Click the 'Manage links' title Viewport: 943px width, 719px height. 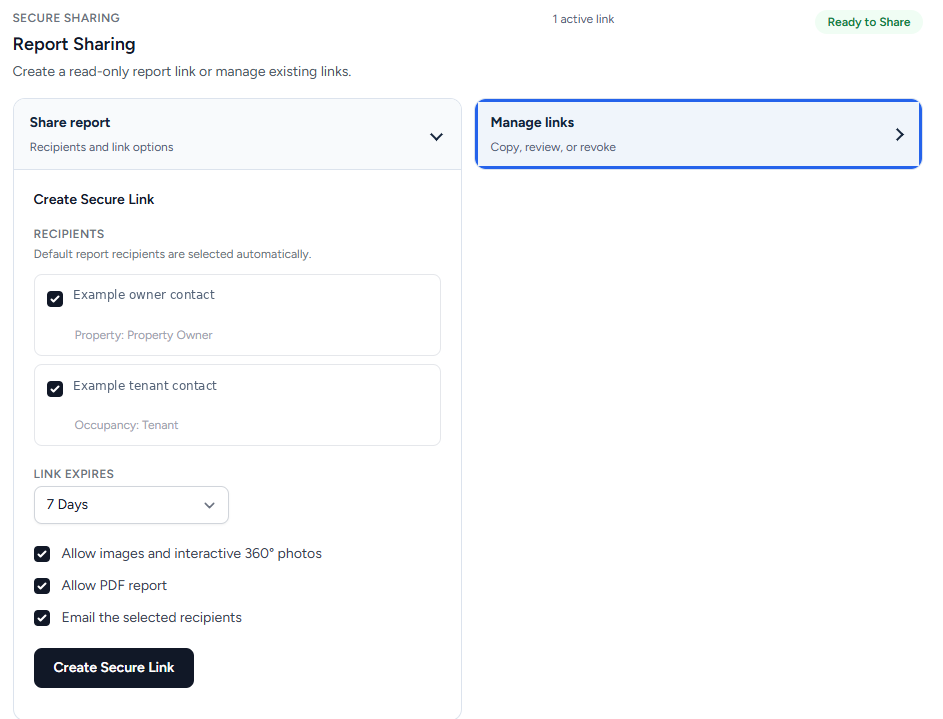(532, 123)
